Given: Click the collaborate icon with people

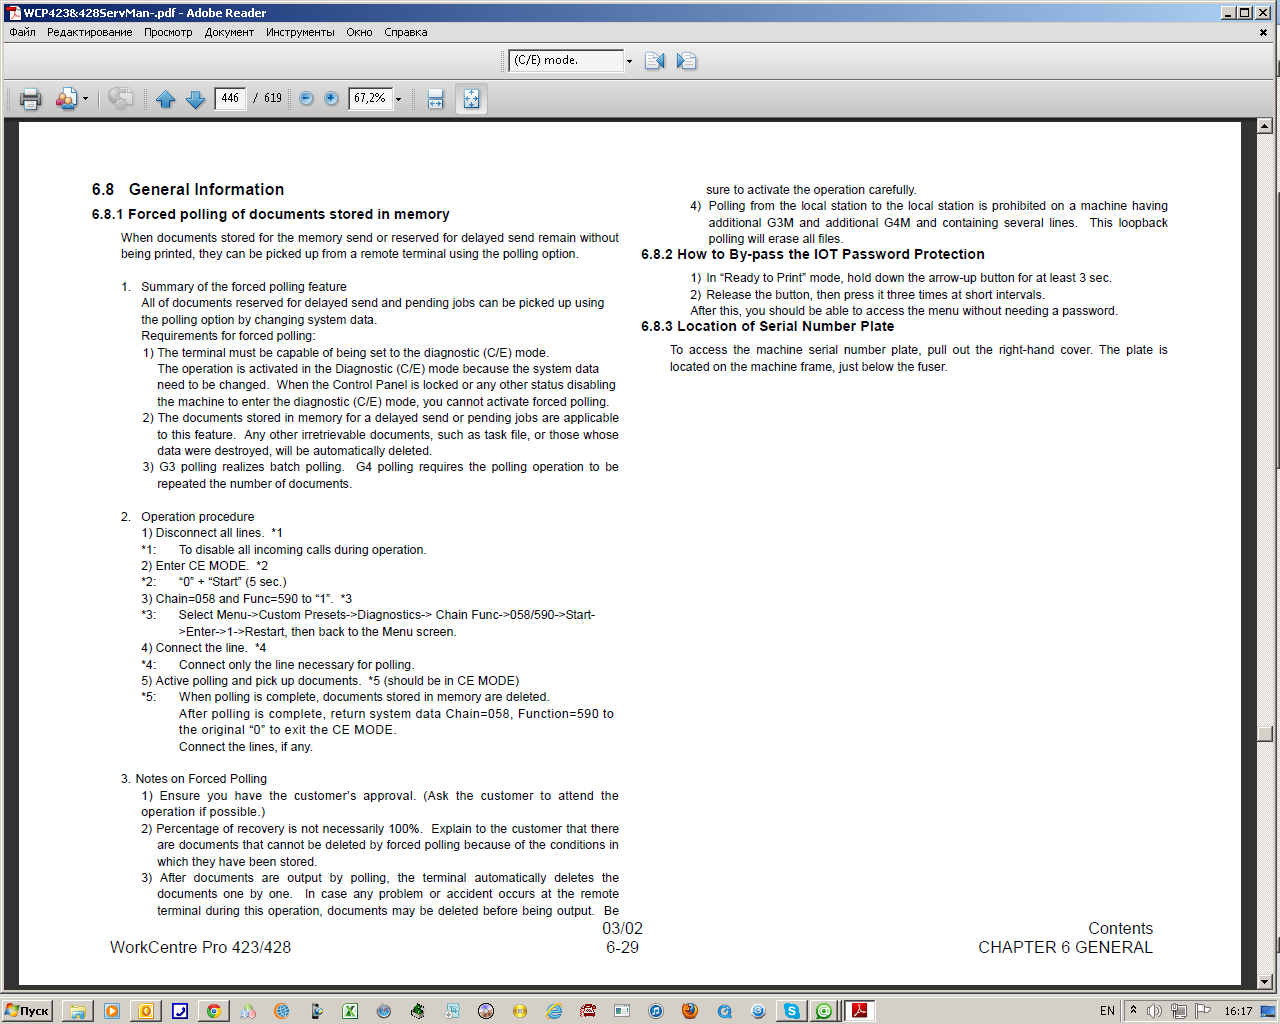Looking at the screenshot, I should click(66, 99).
